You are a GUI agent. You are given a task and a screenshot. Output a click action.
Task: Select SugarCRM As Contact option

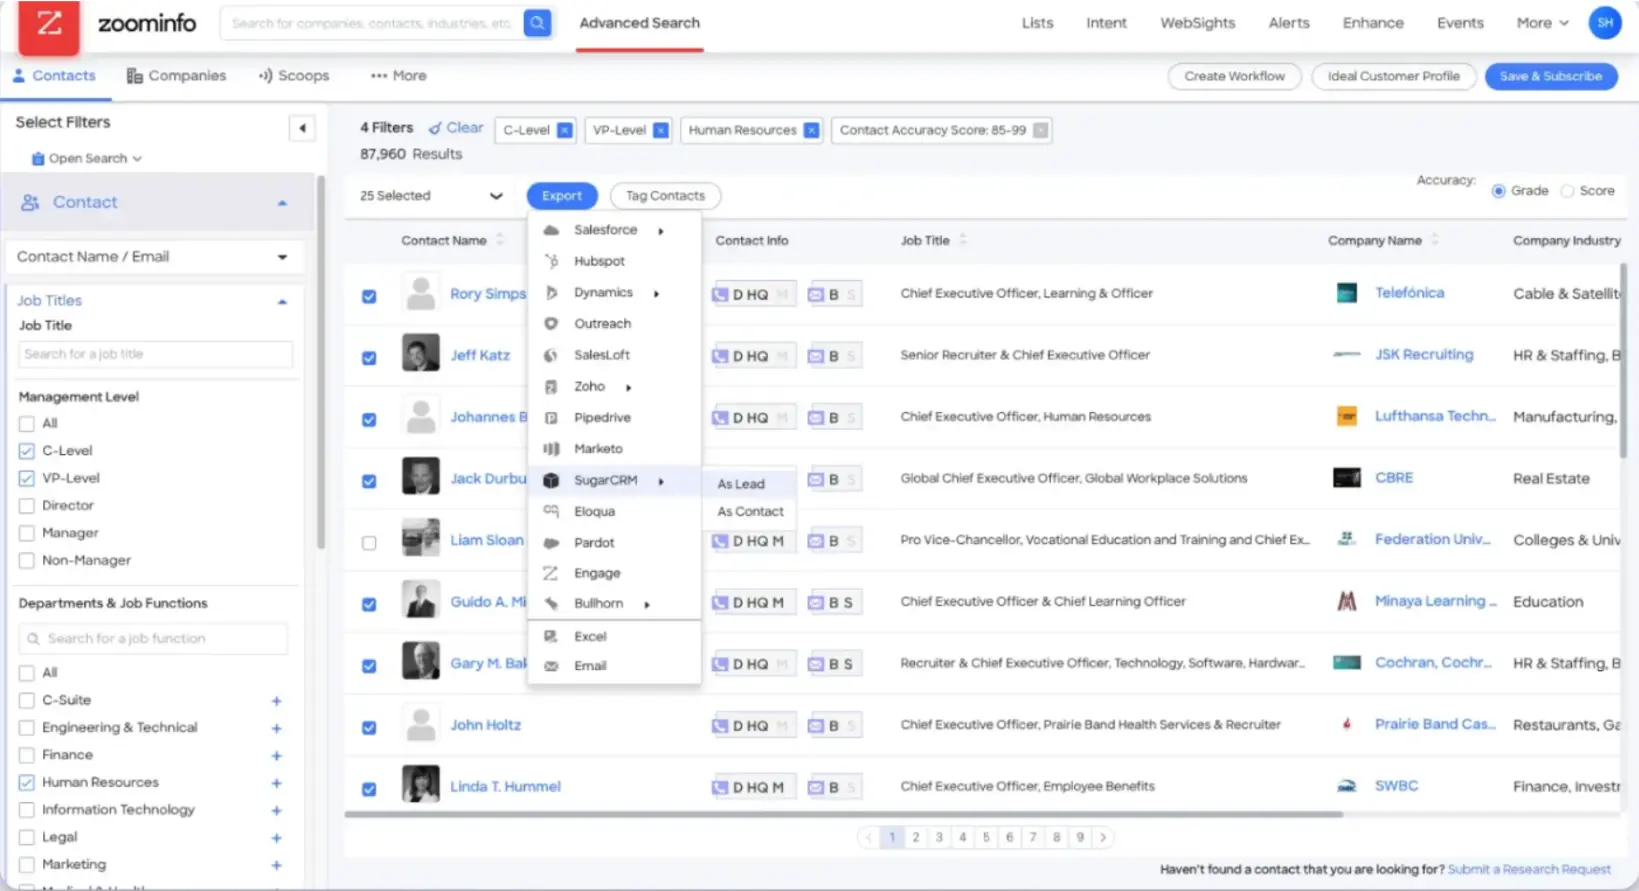click(x=750, y=511)
